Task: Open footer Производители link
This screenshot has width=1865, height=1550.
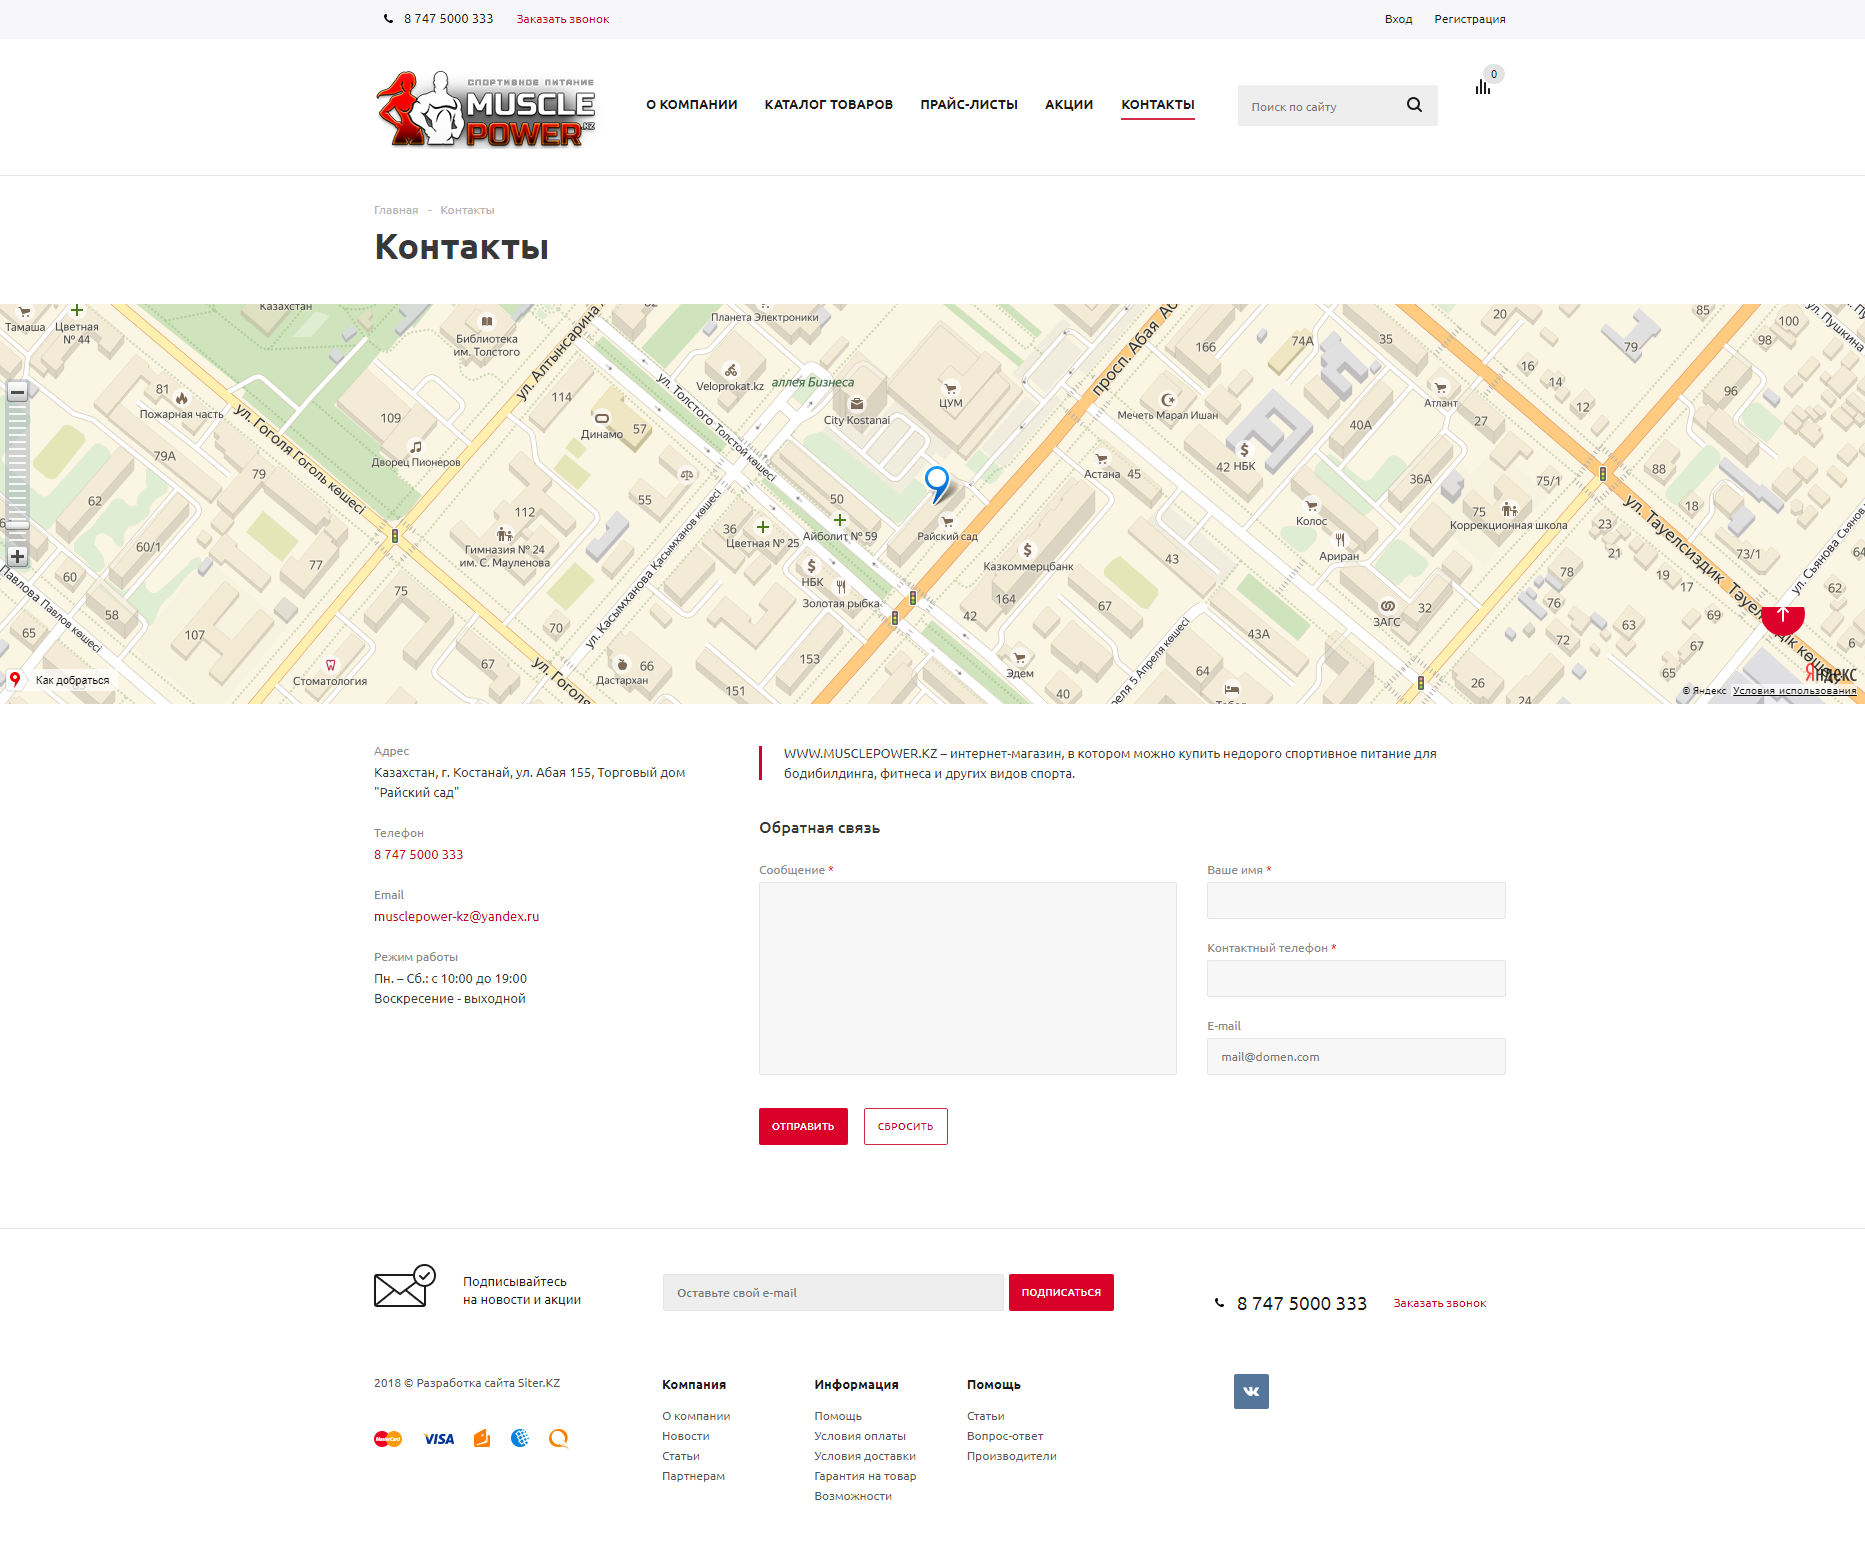Action: [1012, 1456]
